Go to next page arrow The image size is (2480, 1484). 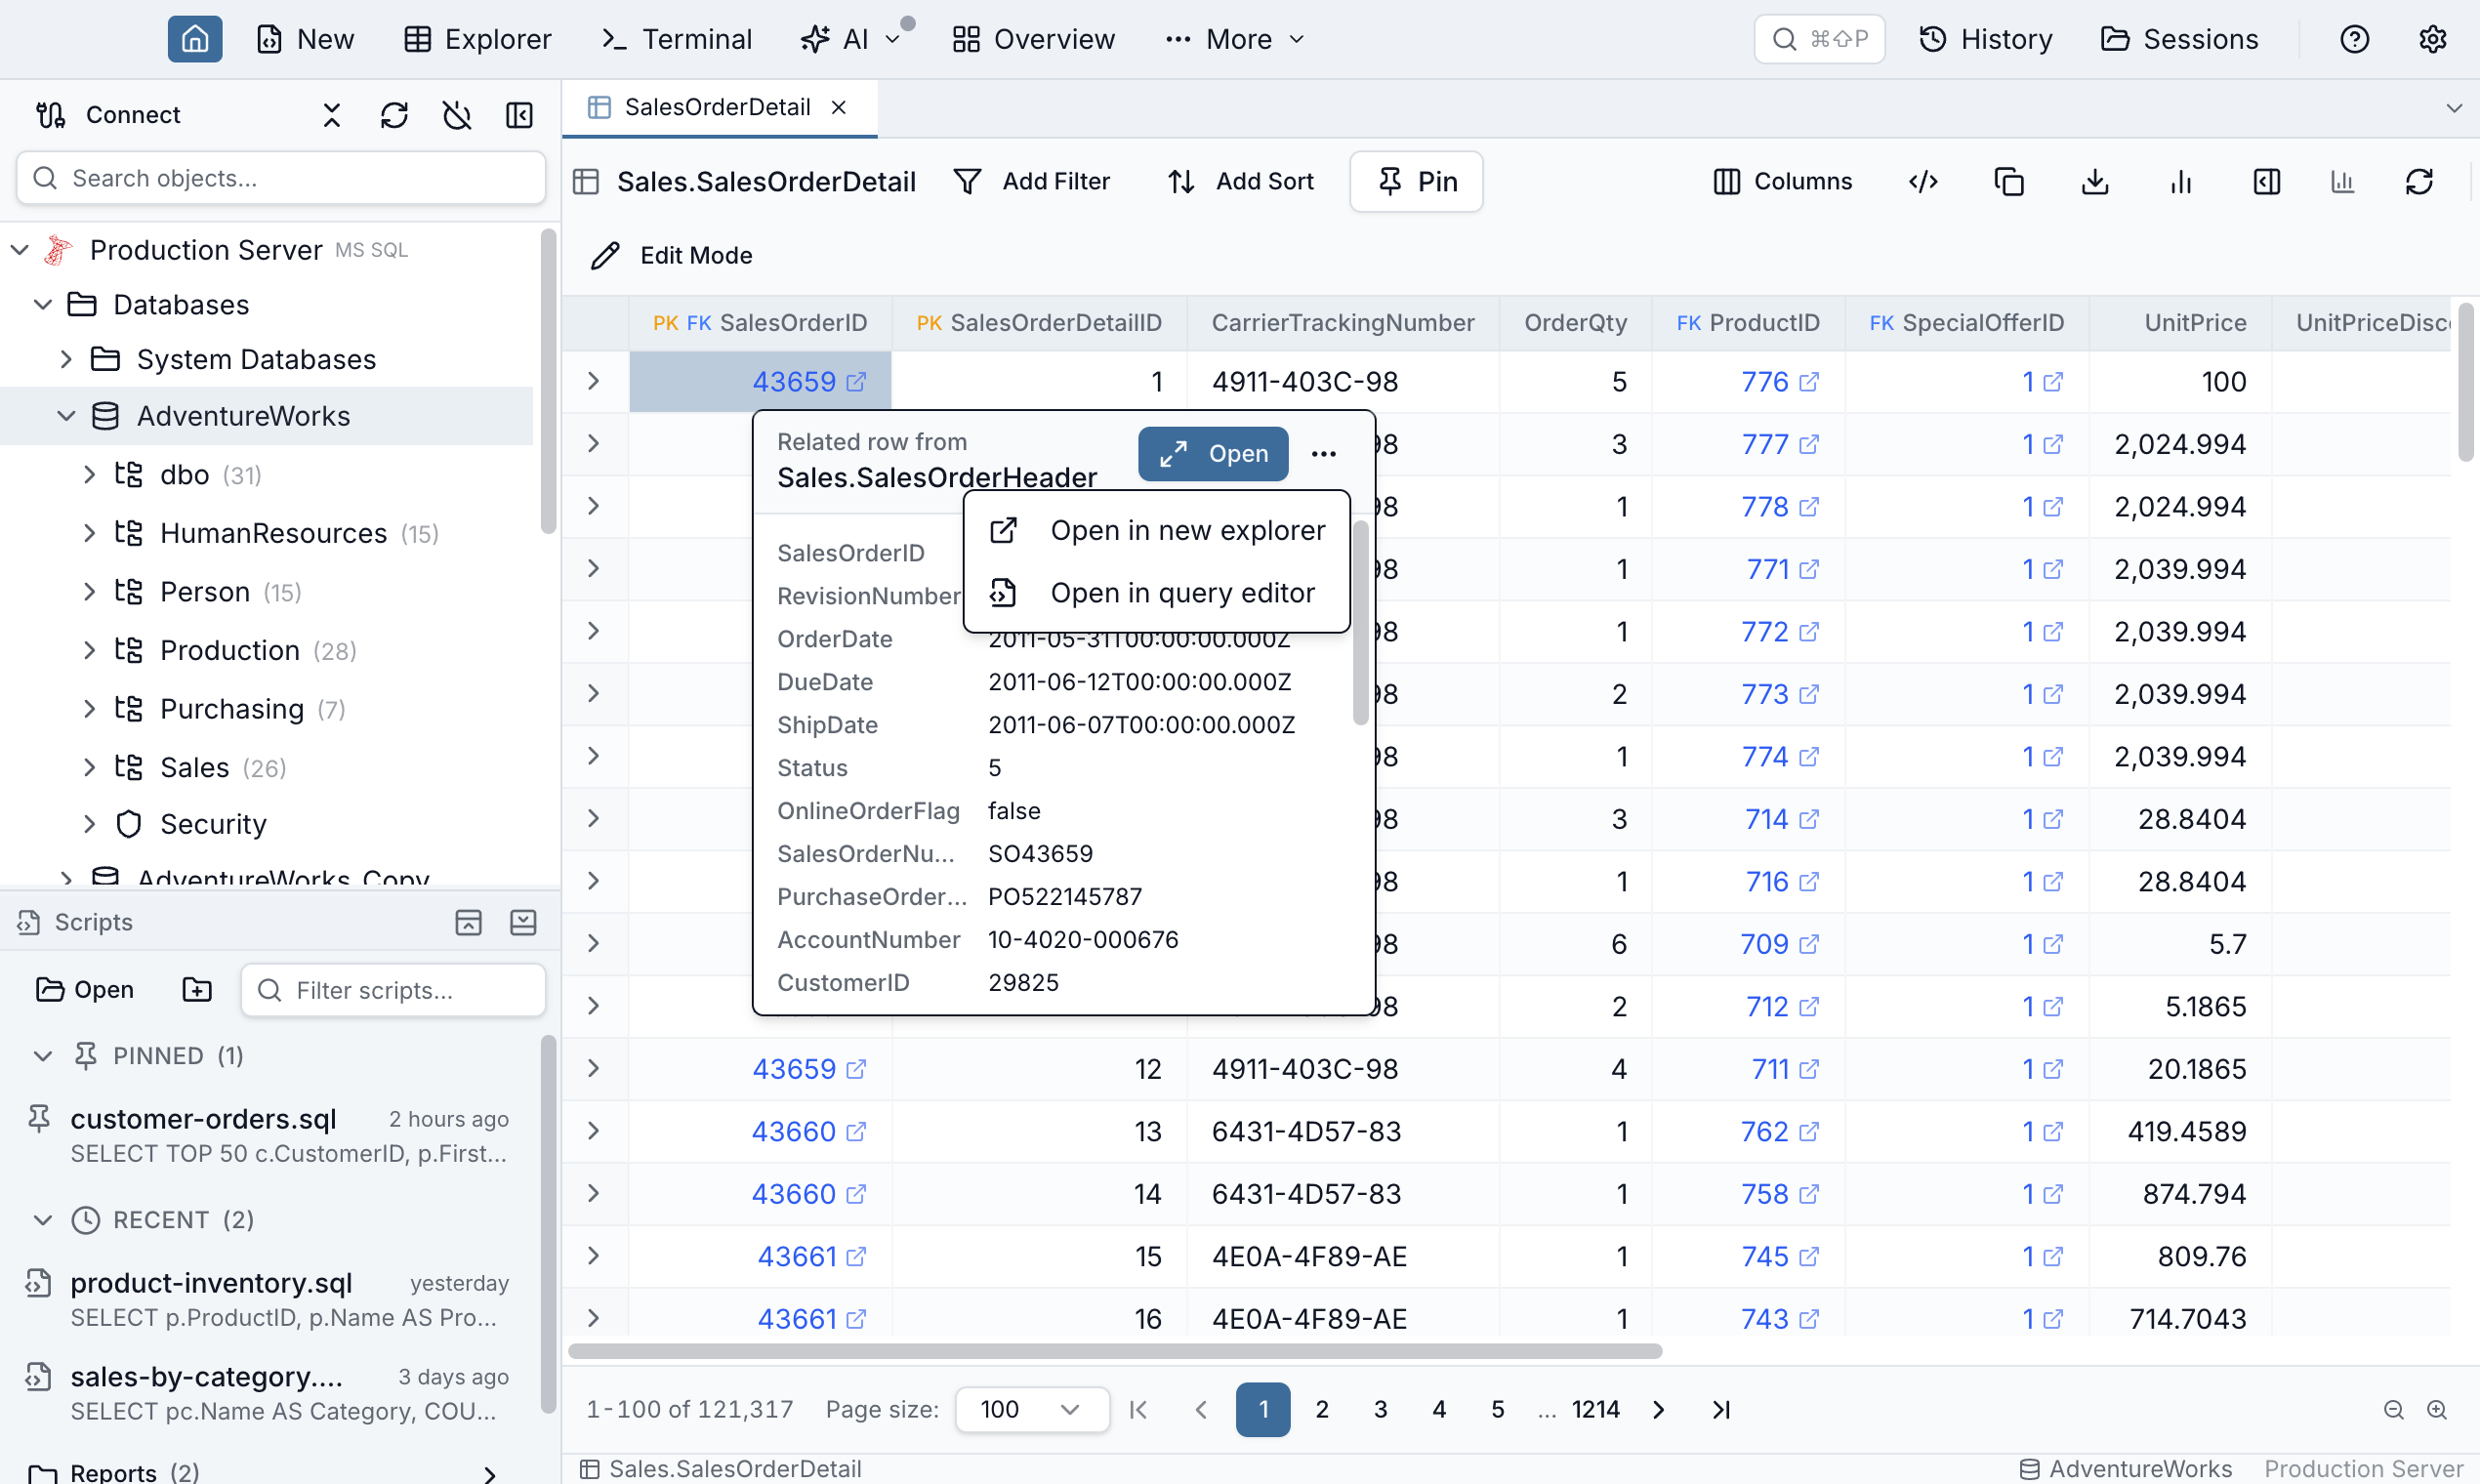[1659, 1410]
